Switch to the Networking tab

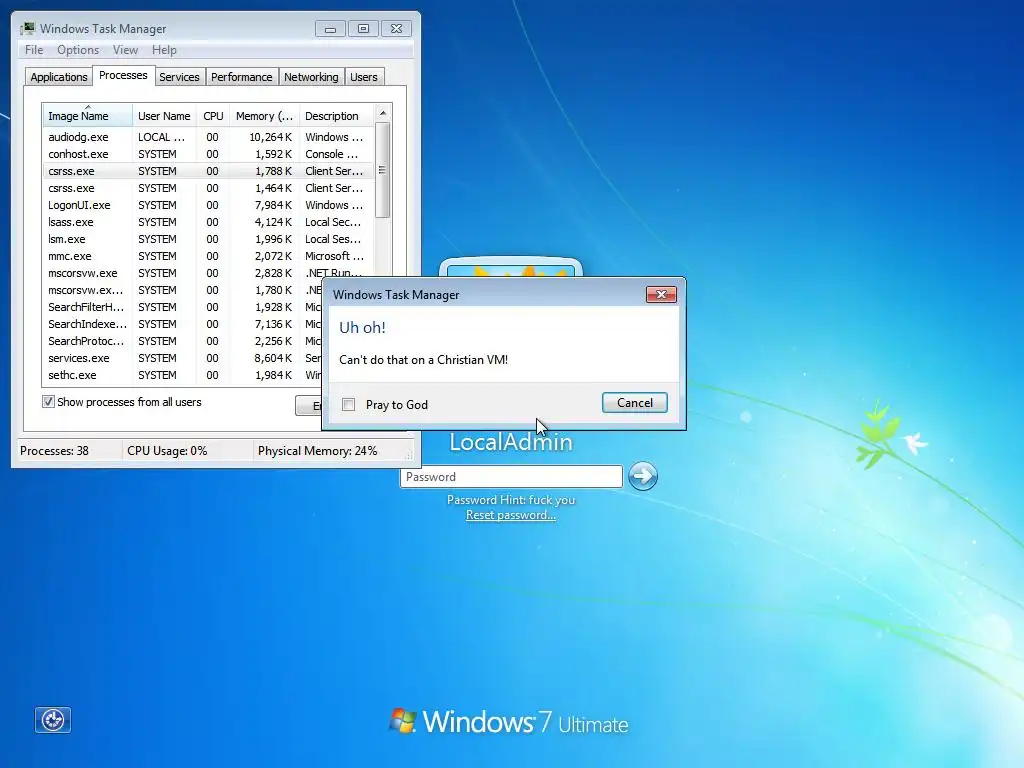(311, 77)
